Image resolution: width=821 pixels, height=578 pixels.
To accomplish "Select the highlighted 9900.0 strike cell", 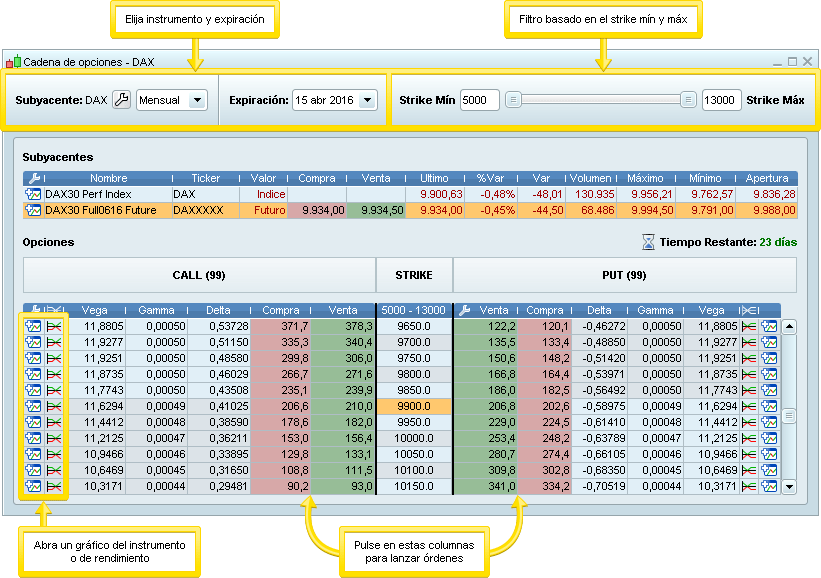I will [x=414, y=406].
